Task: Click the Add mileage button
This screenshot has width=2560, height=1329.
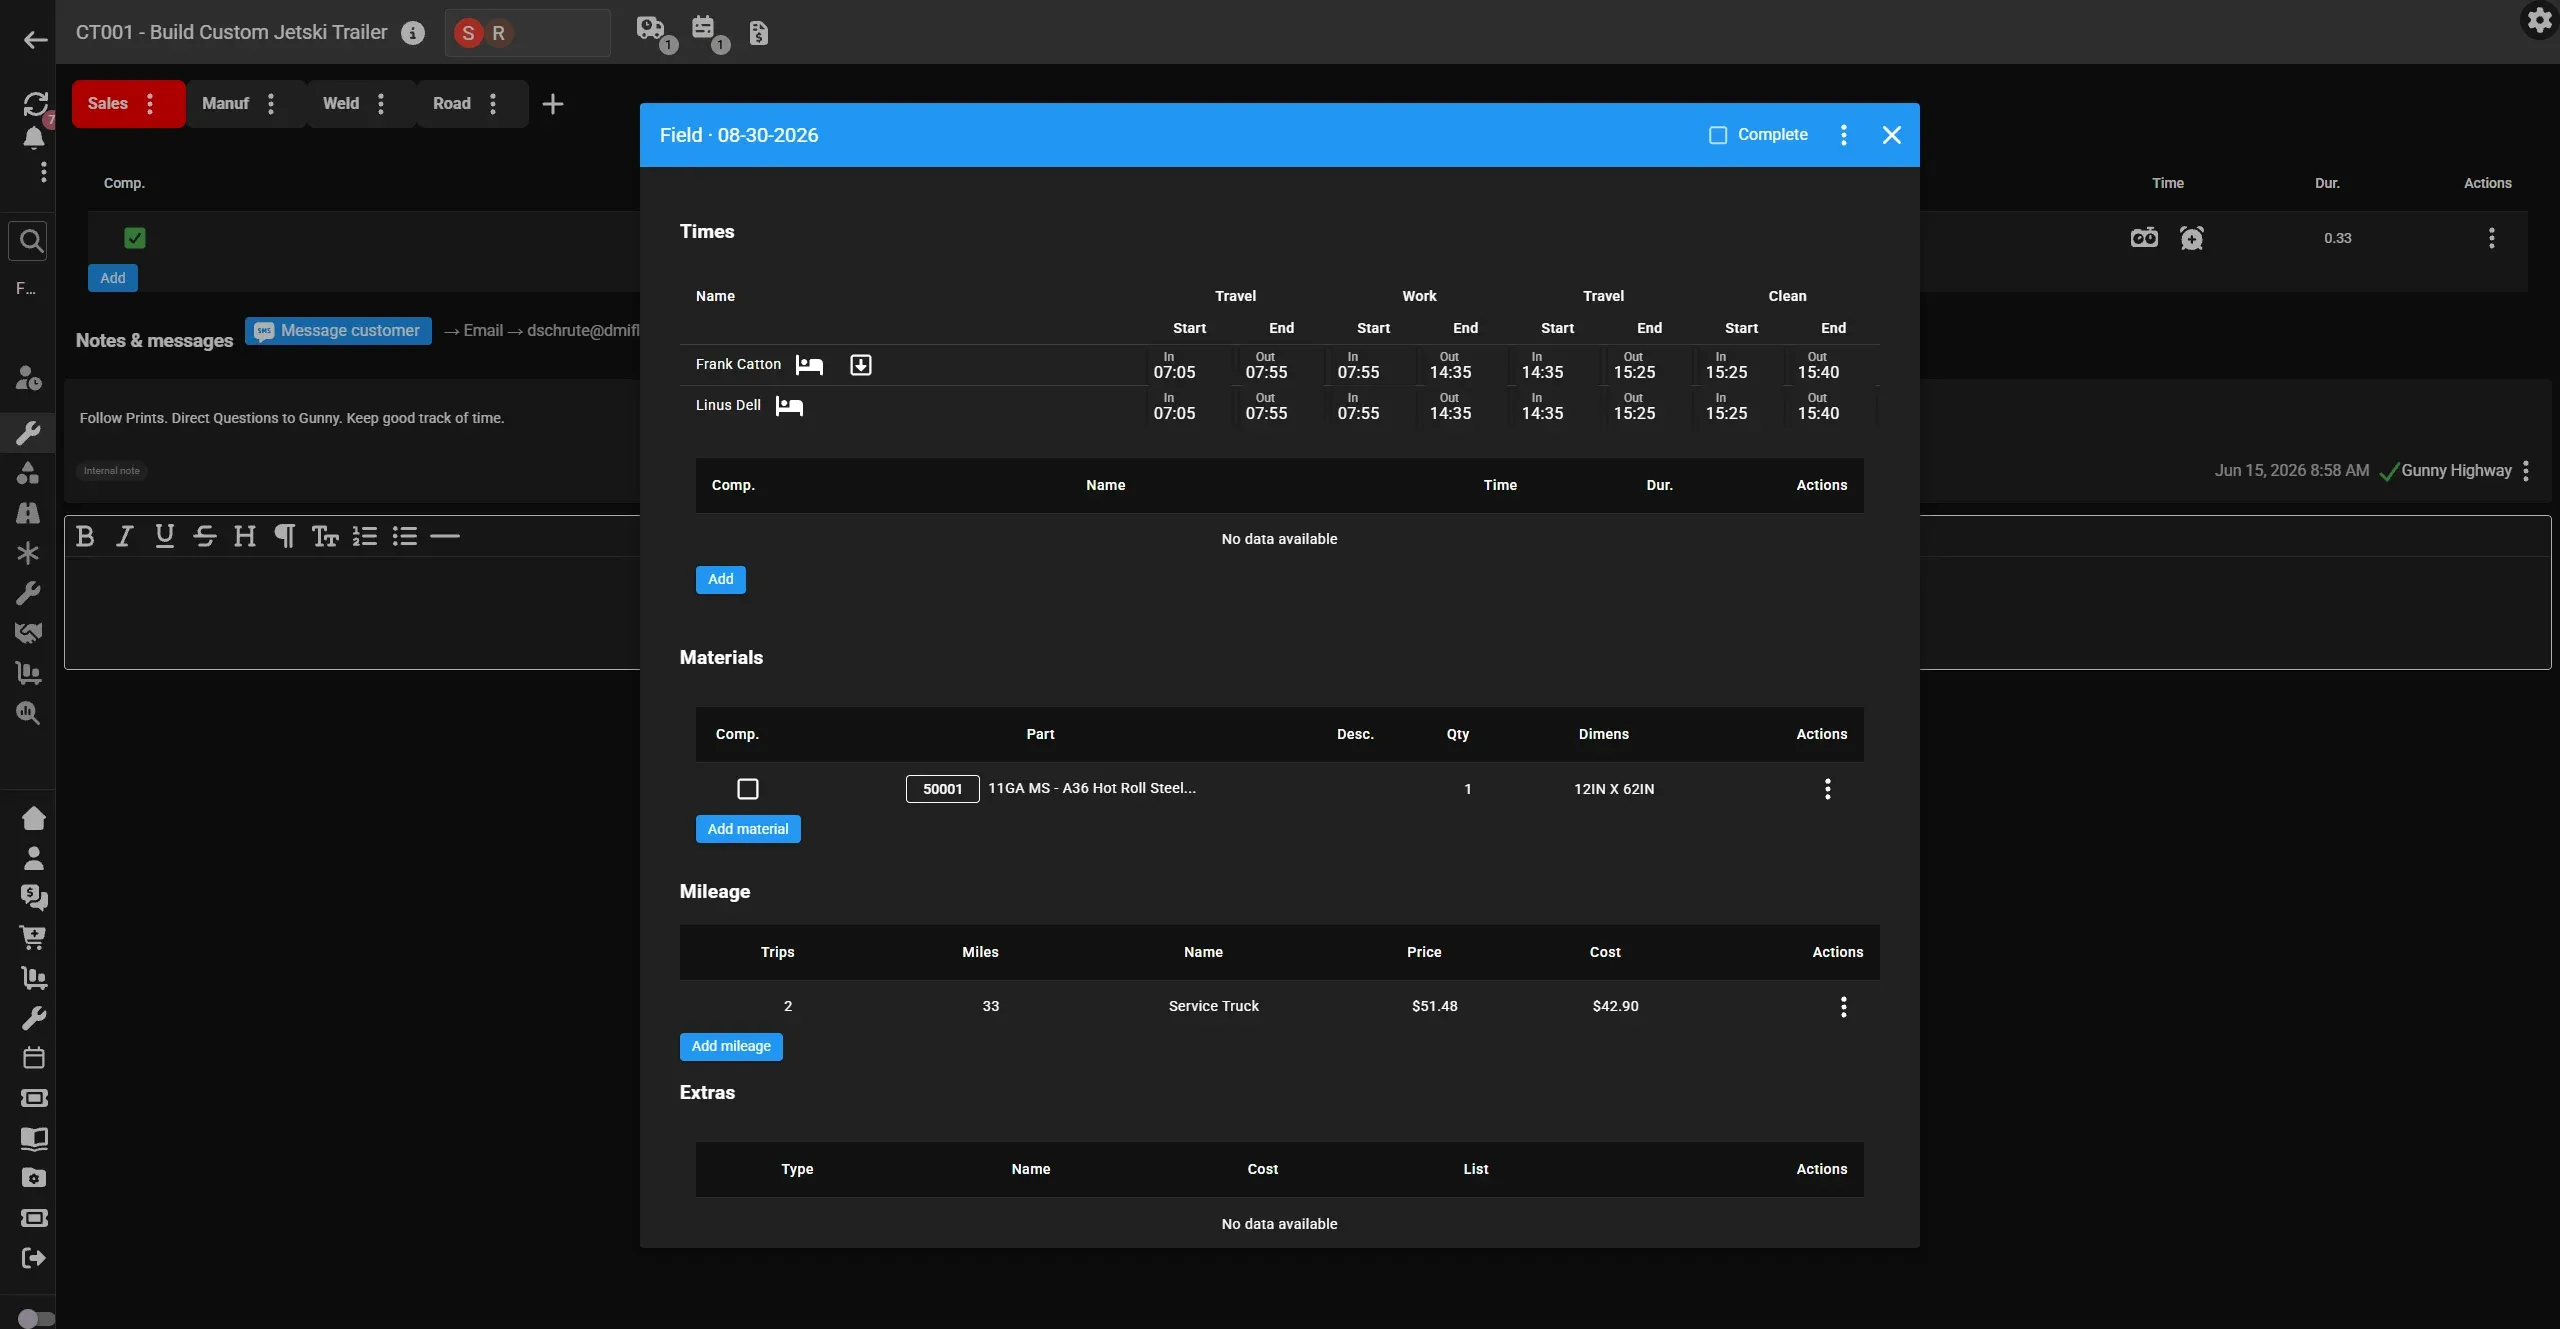Action: pyautogui.click(x=731, y=1046)
